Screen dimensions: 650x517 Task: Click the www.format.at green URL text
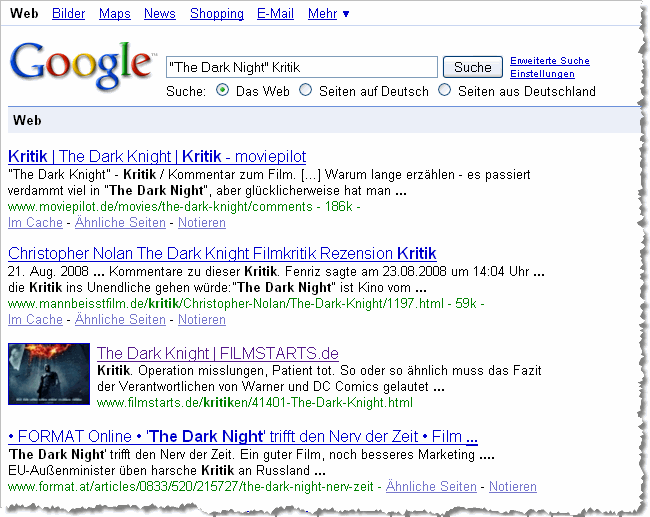click(191, 486)
